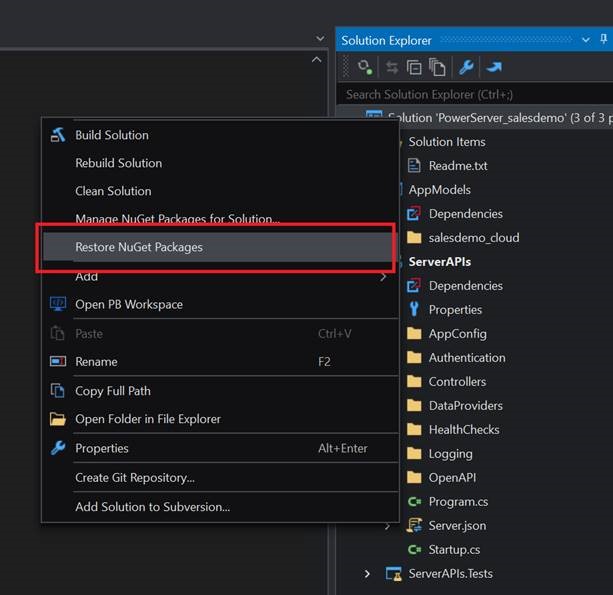Click the pending changes filter toolbar icon
613x595 pixels.
[365, 67]
